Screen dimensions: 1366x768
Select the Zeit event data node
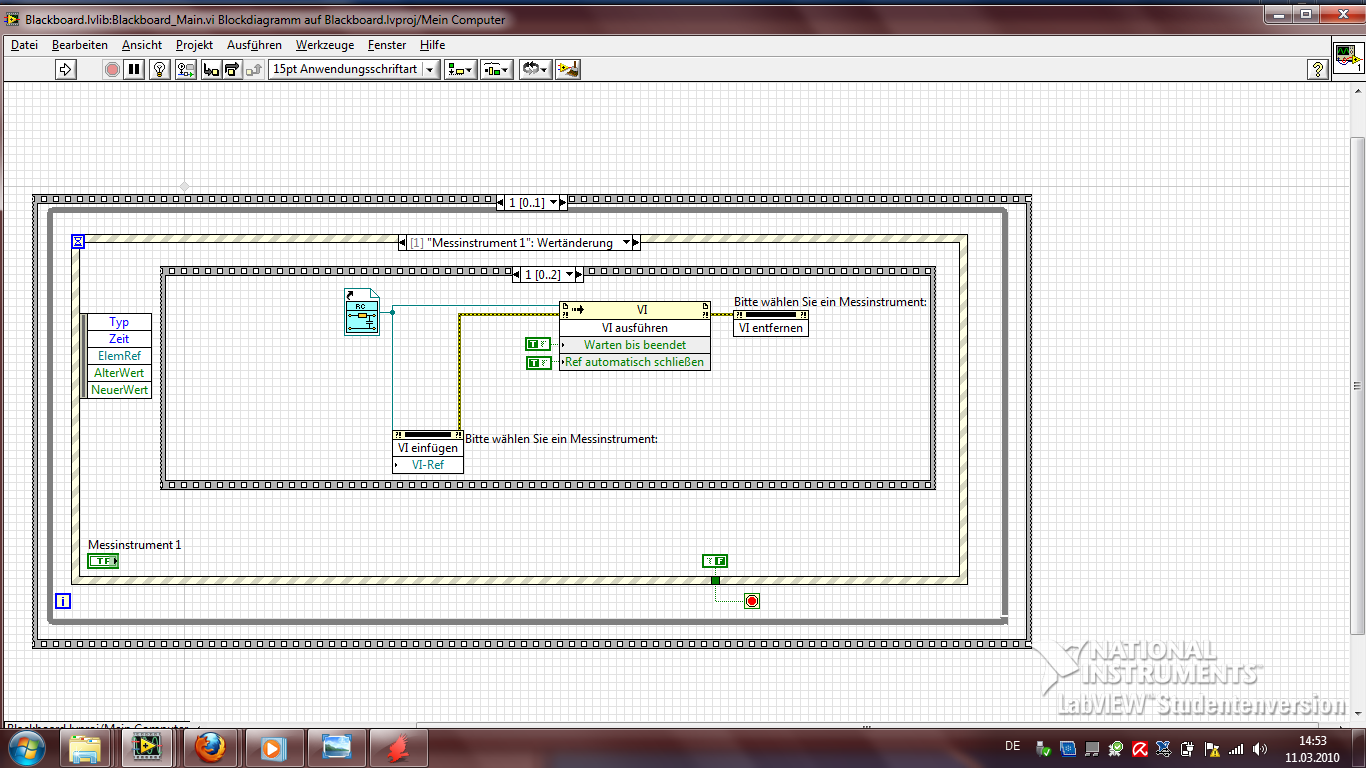click(119, 339)
